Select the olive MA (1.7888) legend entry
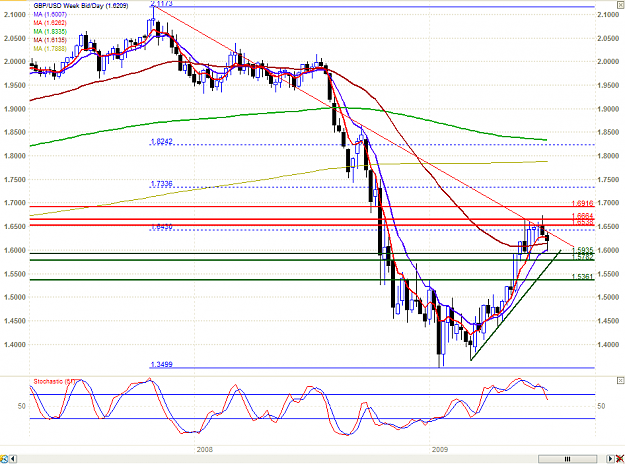 point(50,49)
